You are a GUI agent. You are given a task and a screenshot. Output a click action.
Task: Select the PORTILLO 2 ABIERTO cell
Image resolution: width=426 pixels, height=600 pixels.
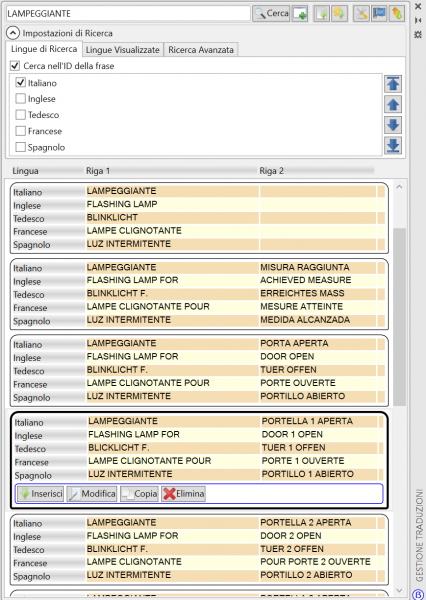pyautogui.click(x=318, y=575)
